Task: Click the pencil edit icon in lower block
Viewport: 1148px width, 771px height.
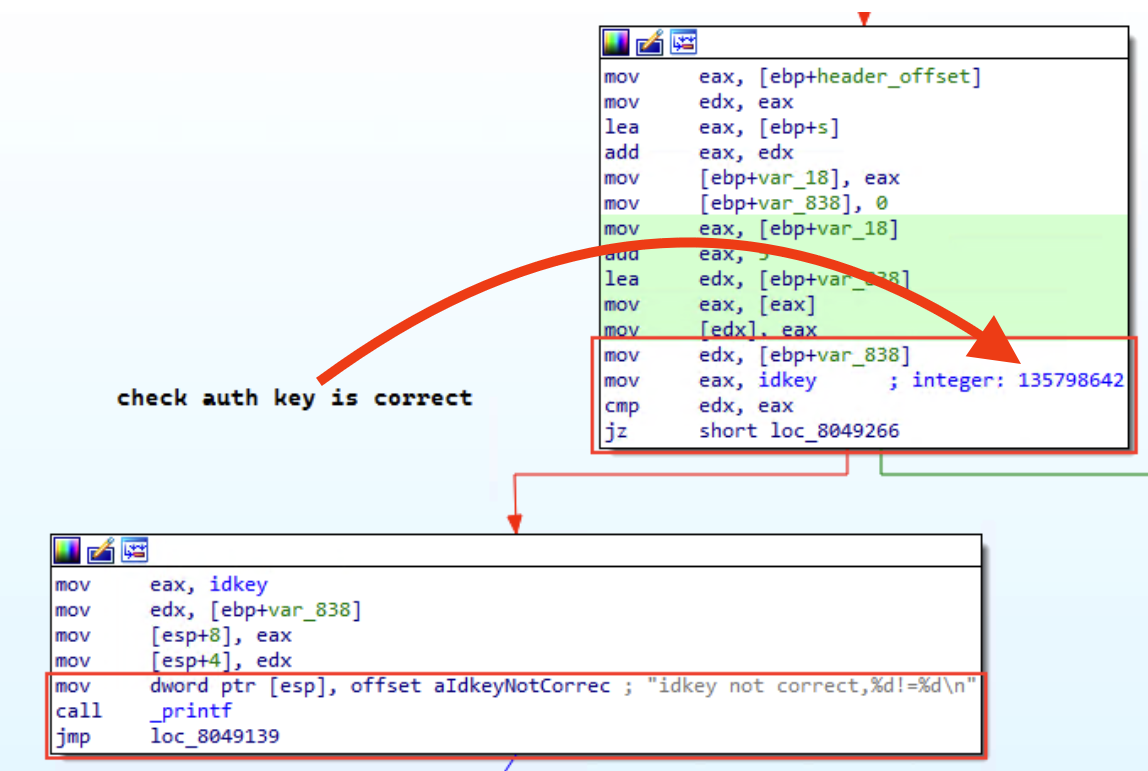Action: click(x=101, y=550)
